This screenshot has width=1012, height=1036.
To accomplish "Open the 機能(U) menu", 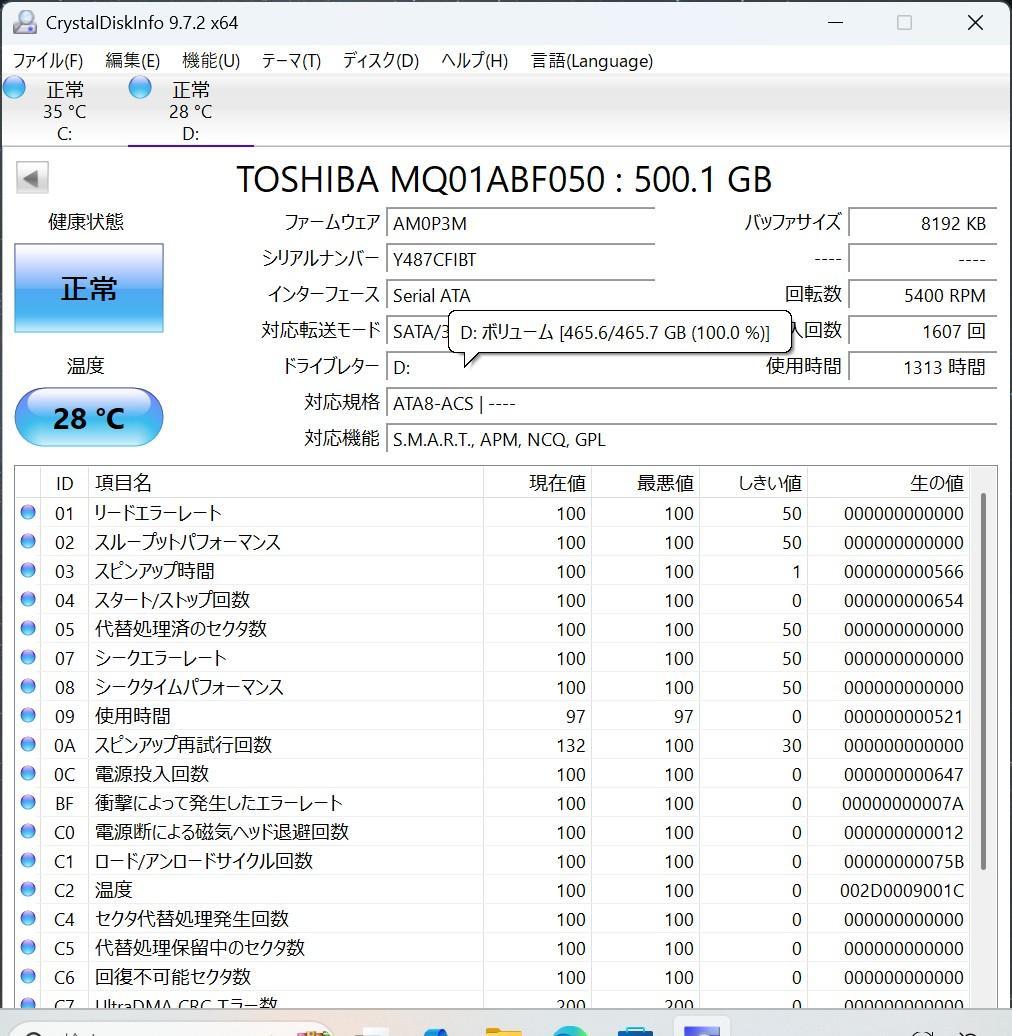I will (x=211, y=61).
